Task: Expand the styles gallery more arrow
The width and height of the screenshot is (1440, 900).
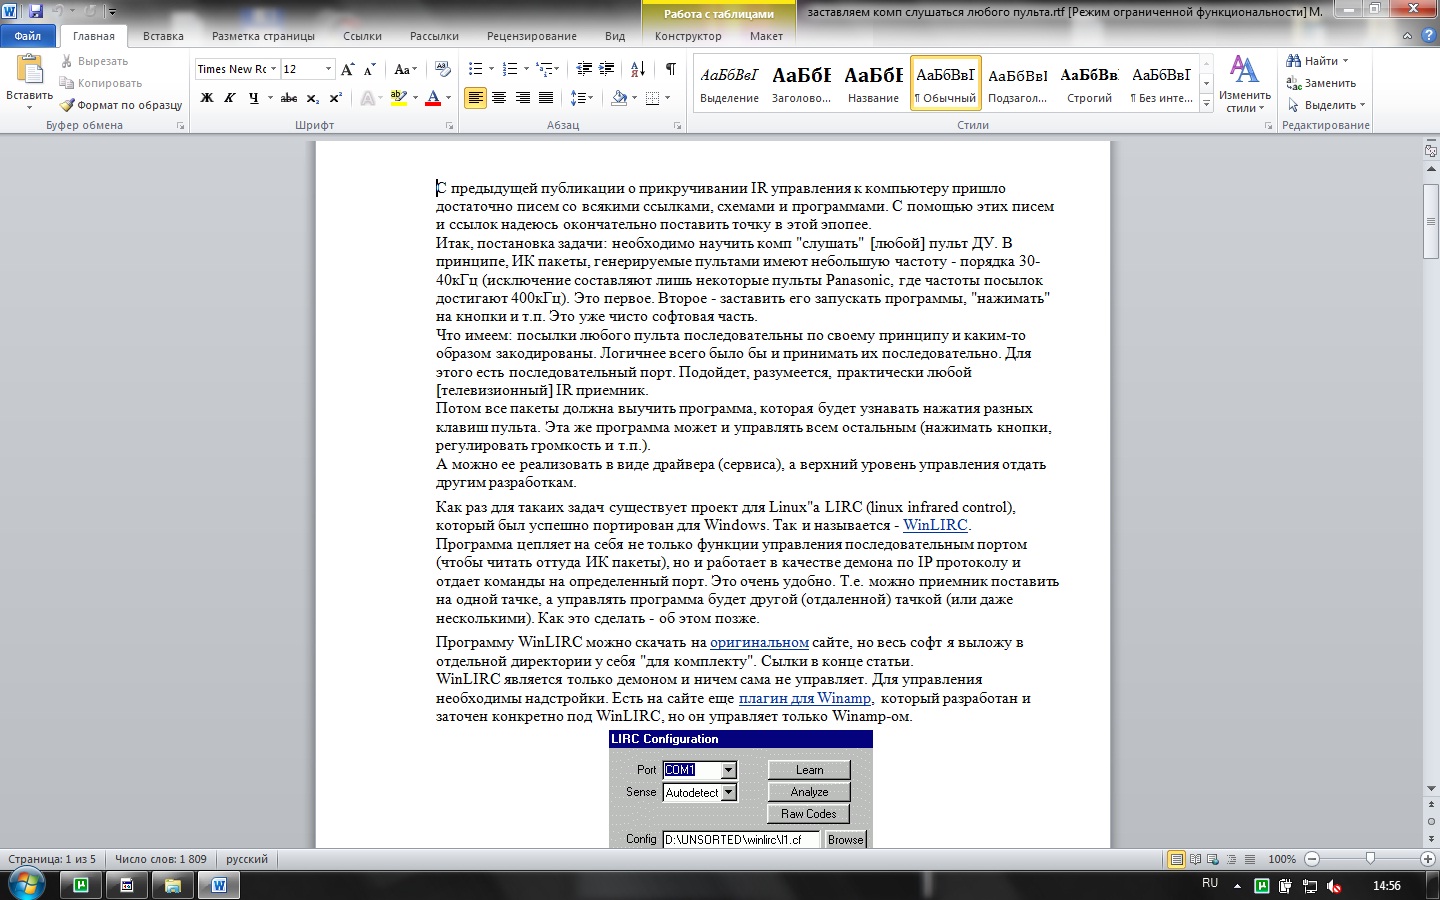Action: (1206, 103)
